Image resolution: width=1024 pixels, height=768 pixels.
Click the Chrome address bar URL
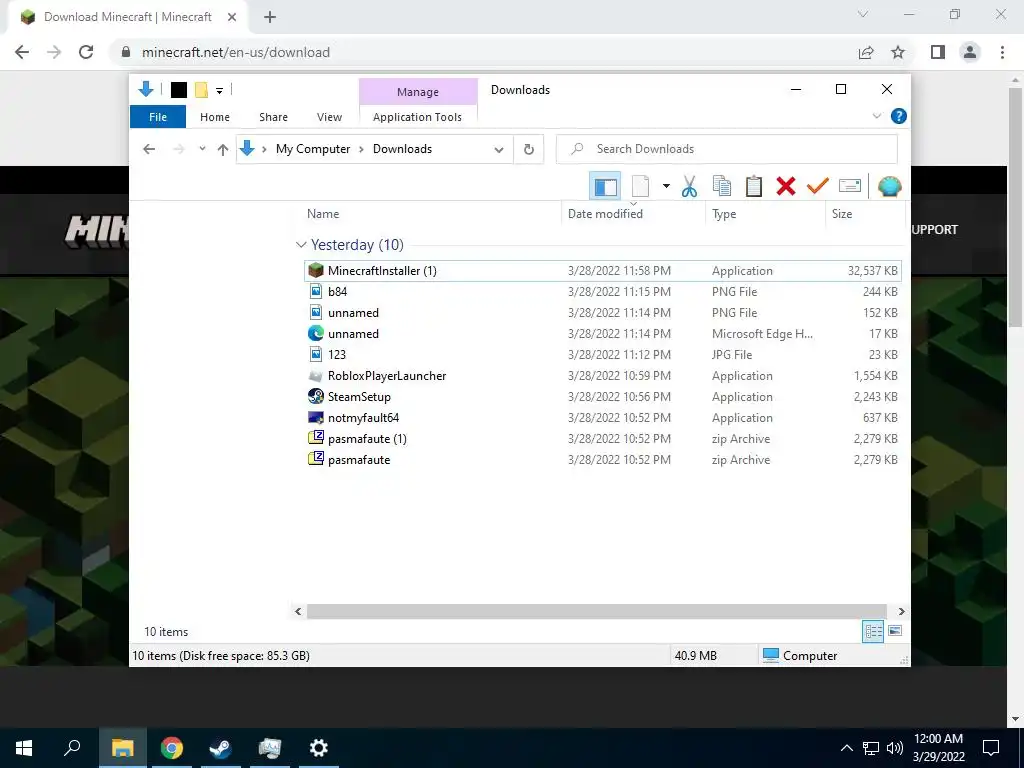click(x=236, y=52)
